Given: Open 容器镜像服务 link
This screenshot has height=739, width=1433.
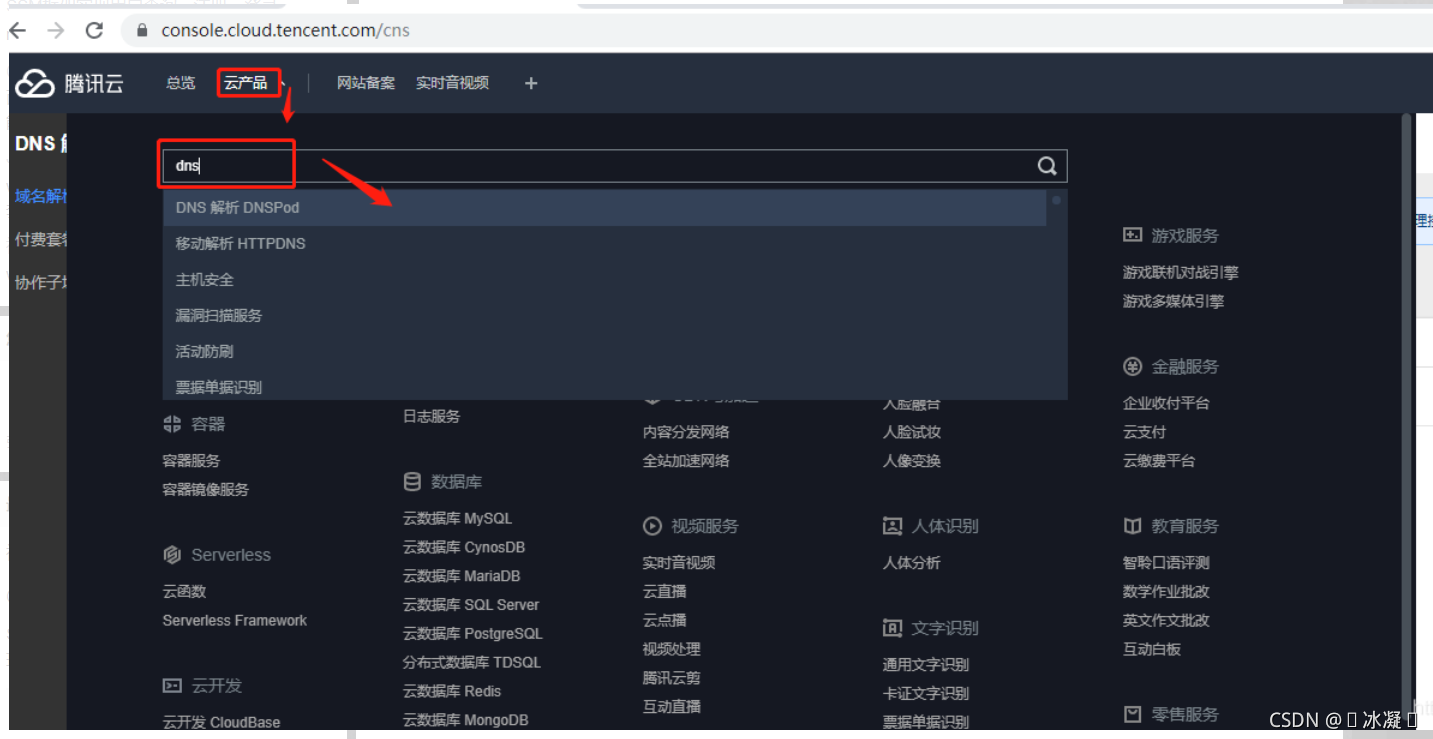Looking at the screenshot, I should (206, 490).
